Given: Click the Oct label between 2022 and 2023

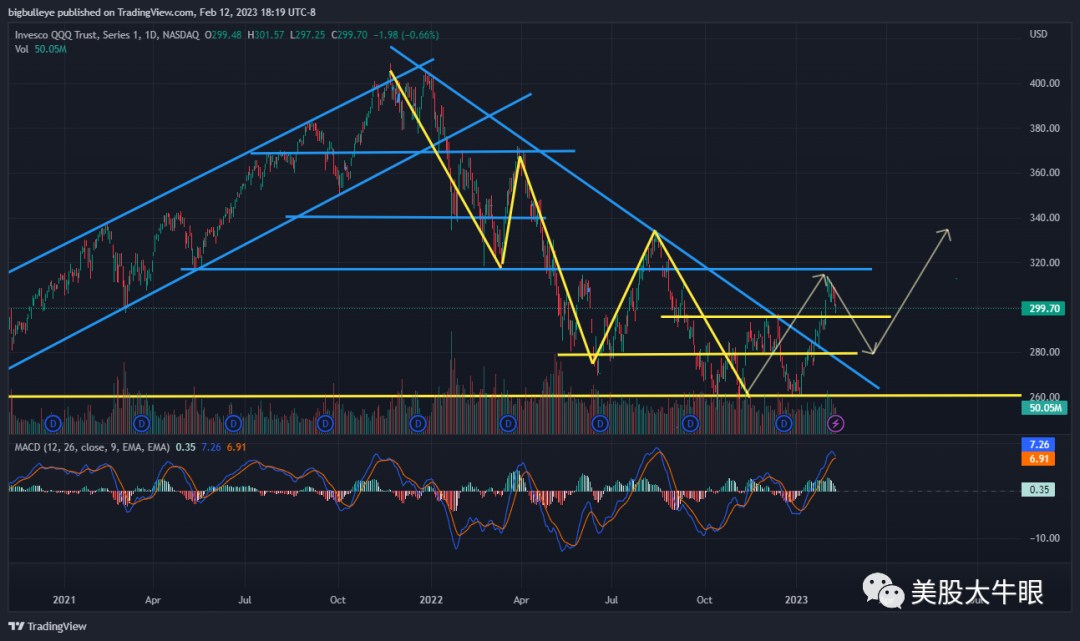Looking at the screenshot, I should (704, 600).
